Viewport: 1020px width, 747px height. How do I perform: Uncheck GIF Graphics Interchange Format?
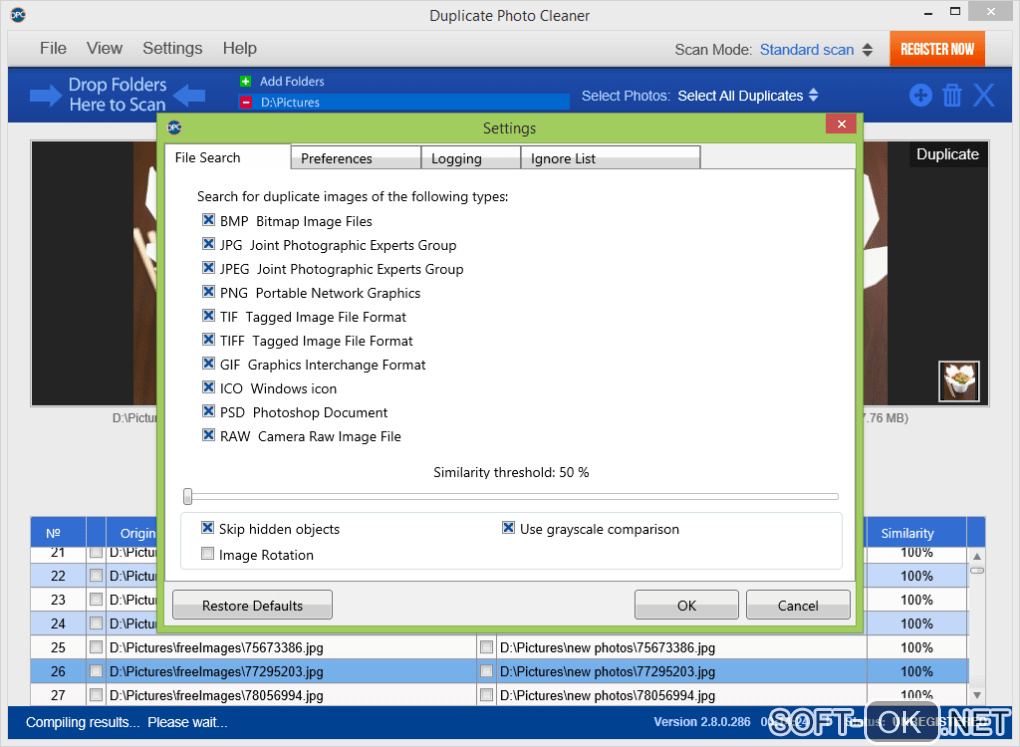(x=208, y=364)
